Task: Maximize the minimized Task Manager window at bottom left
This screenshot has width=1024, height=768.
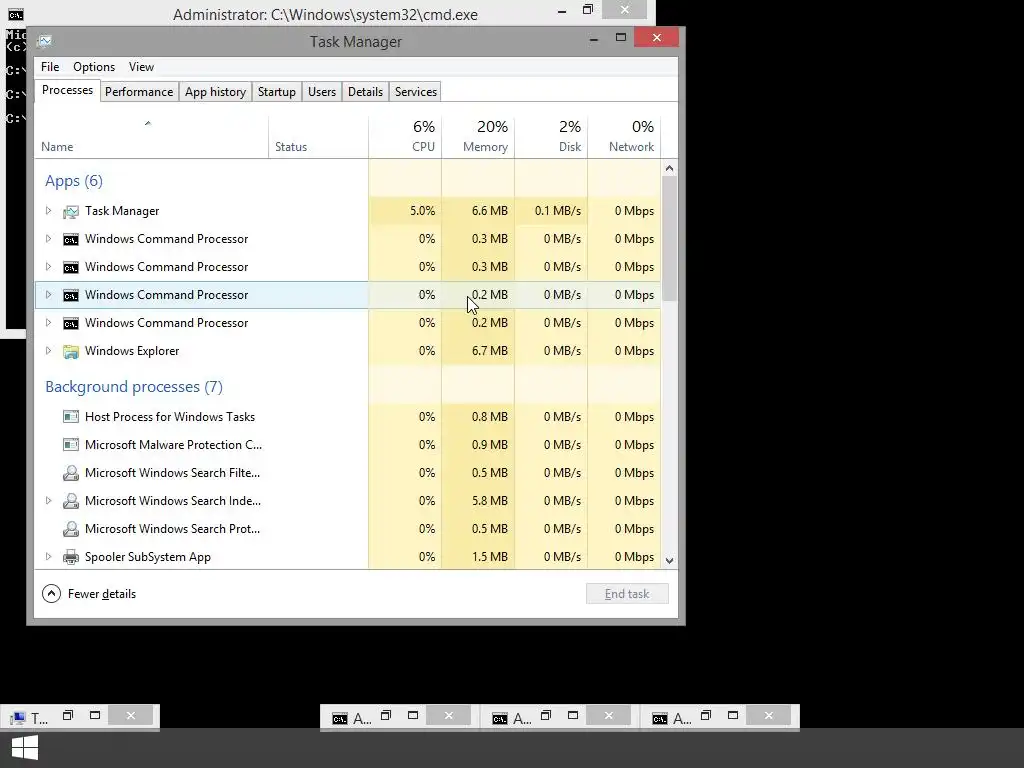Action: [95, 716]
